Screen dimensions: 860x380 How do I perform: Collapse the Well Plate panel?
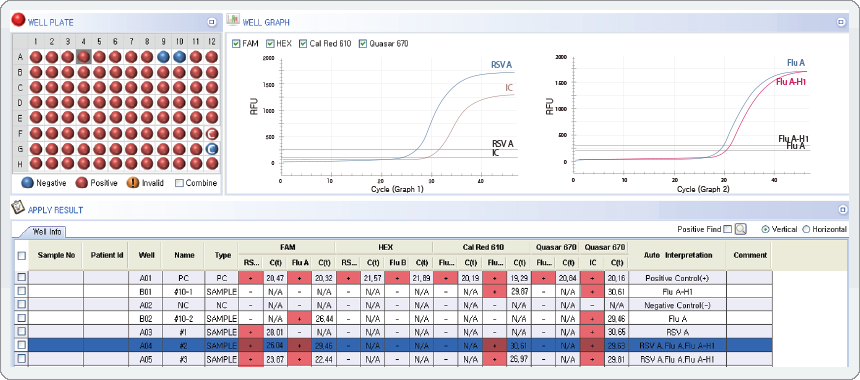212,22
